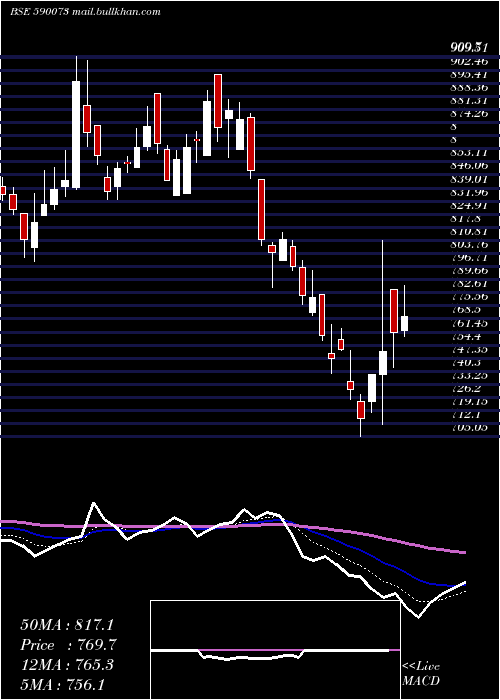This screenshot has width=500, height=700.
Task: Click the 874.26 price axis label
Action: click(469, 113)
